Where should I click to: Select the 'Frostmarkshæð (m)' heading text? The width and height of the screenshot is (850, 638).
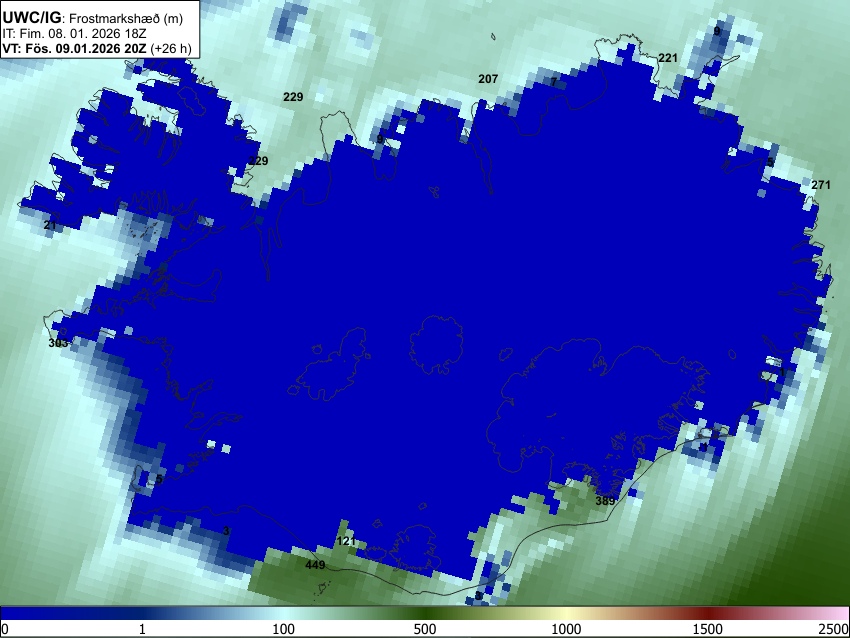[126, 18]
